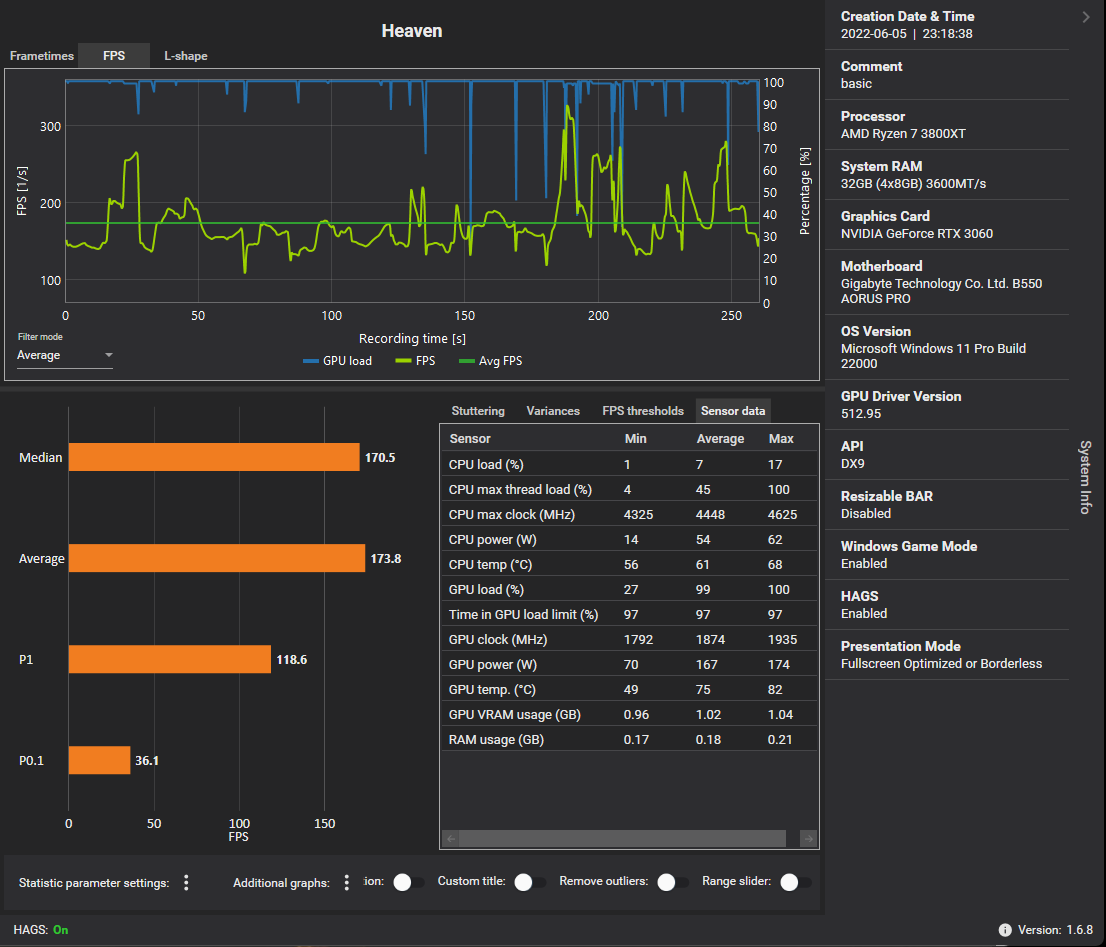
Task: Select Time in GPU load limit (%) row
Action: (629, 614)
